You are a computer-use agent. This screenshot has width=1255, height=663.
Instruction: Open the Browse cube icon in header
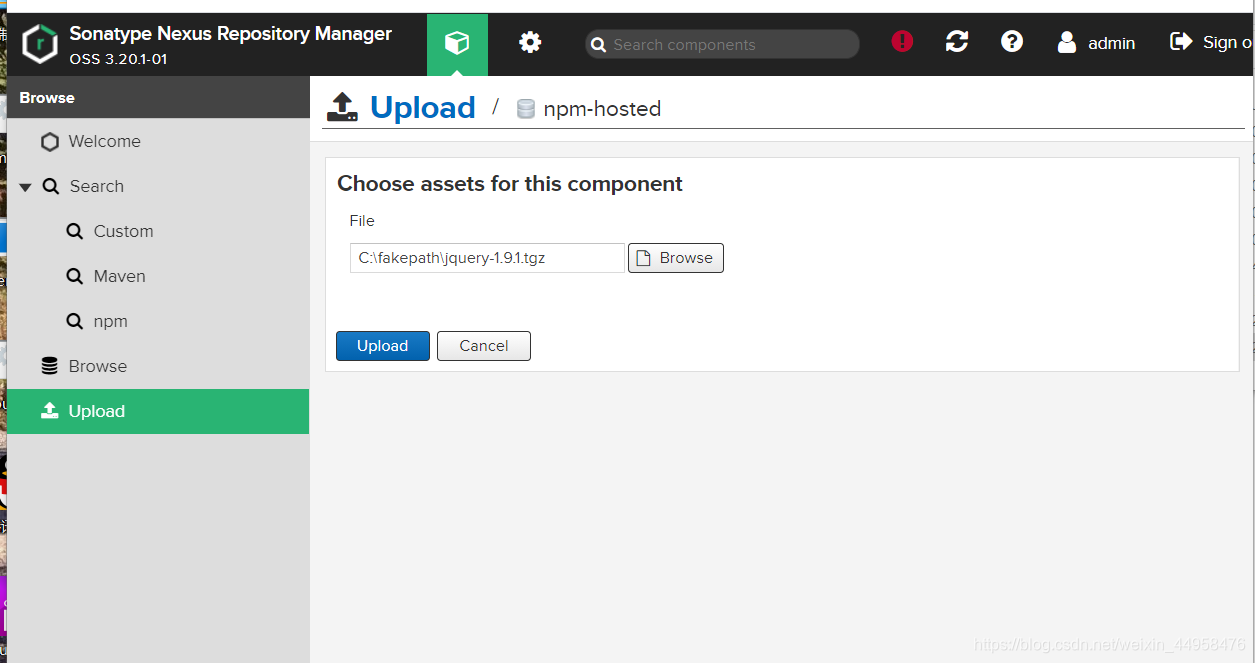point(457,43)
